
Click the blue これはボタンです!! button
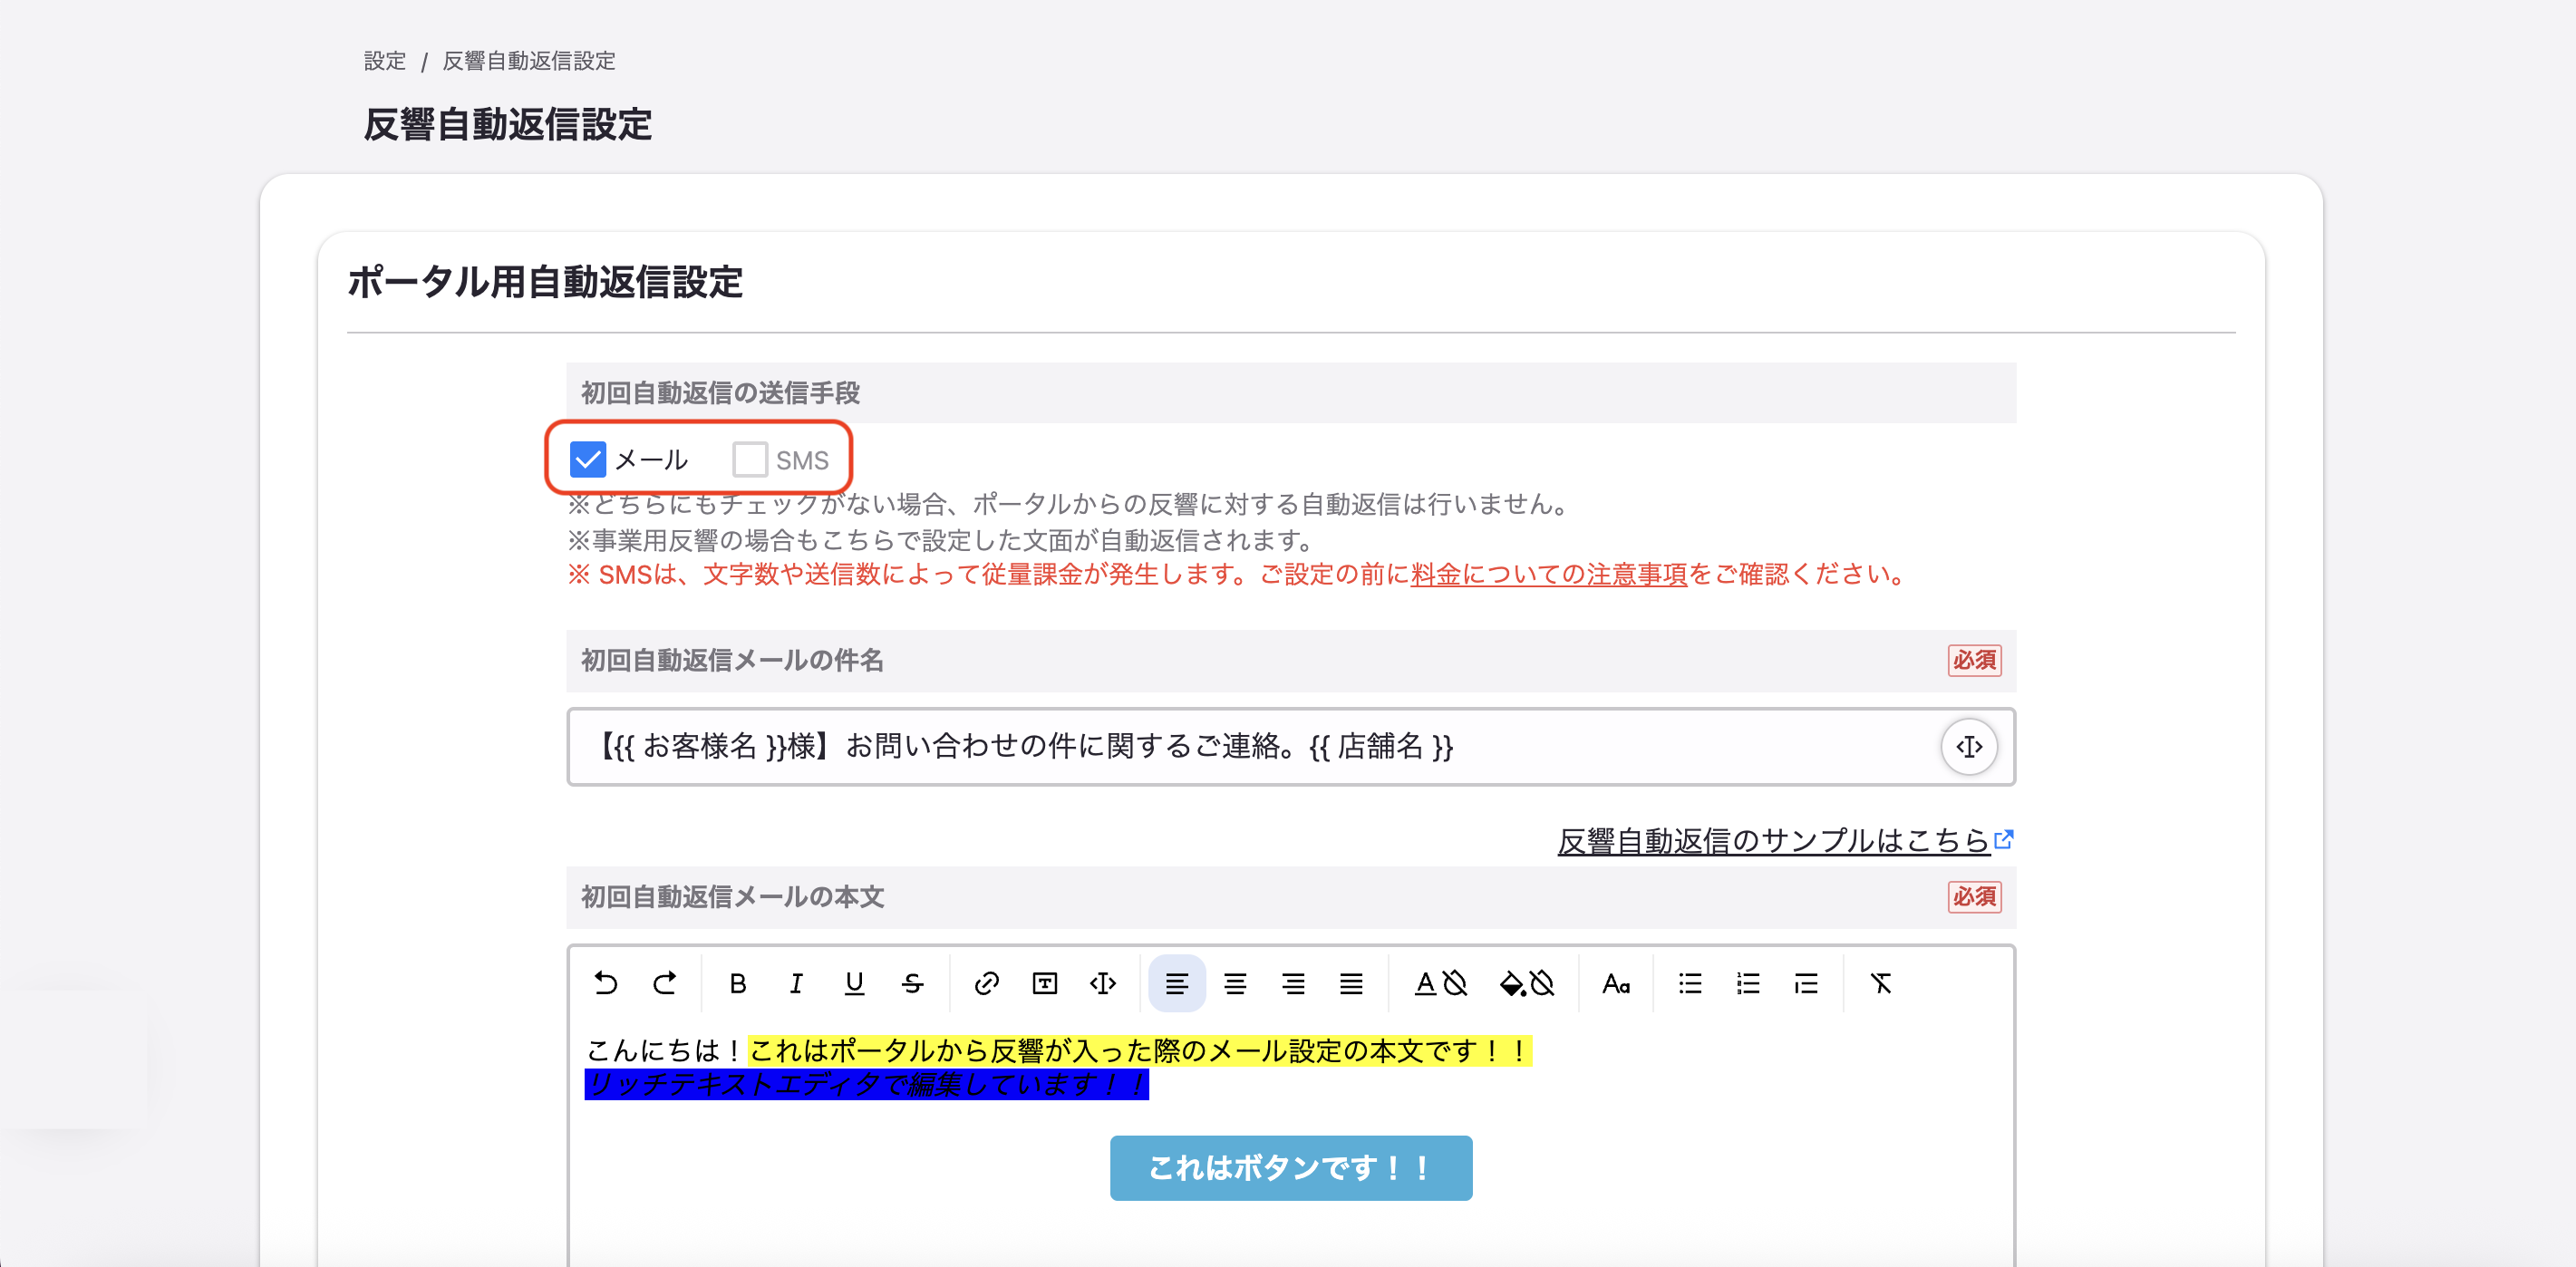[1290, 1167]
